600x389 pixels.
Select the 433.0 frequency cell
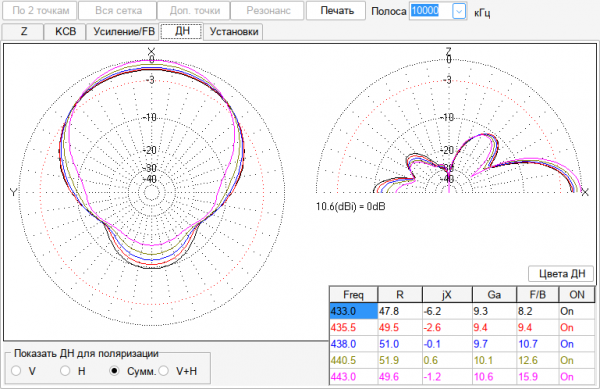click(x=354, y=311)
